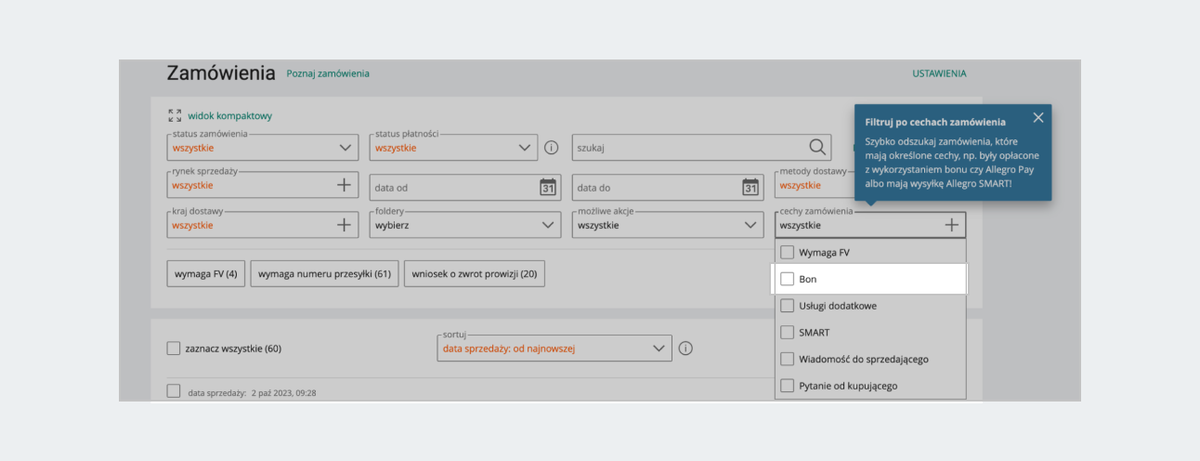Check the 'SMART' option

tap(787, 332)
